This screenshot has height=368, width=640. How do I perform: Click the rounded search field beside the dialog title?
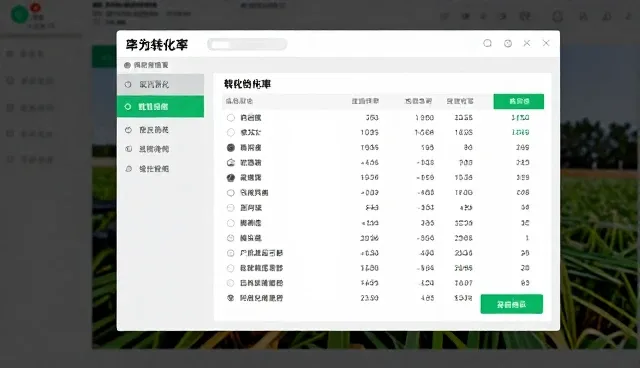tap(247, 44)
